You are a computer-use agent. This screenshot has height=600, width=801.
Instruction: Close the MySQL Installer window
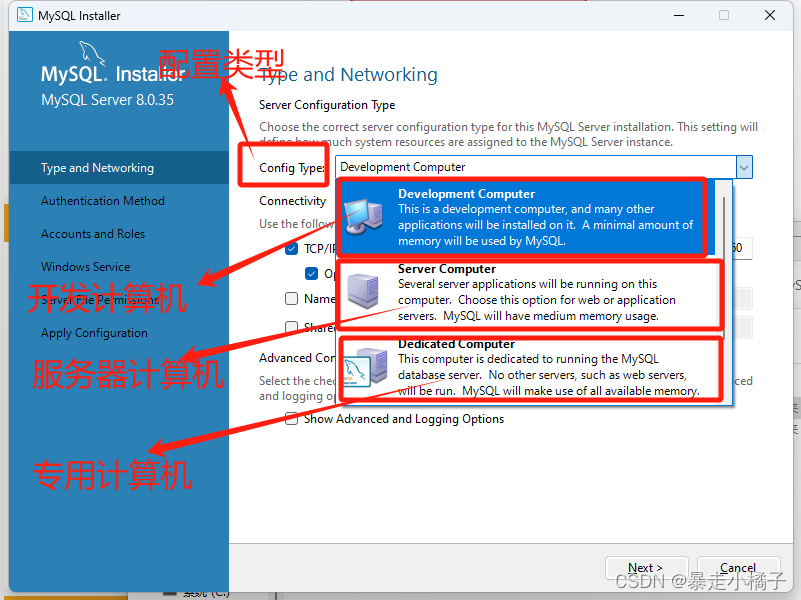770,15
